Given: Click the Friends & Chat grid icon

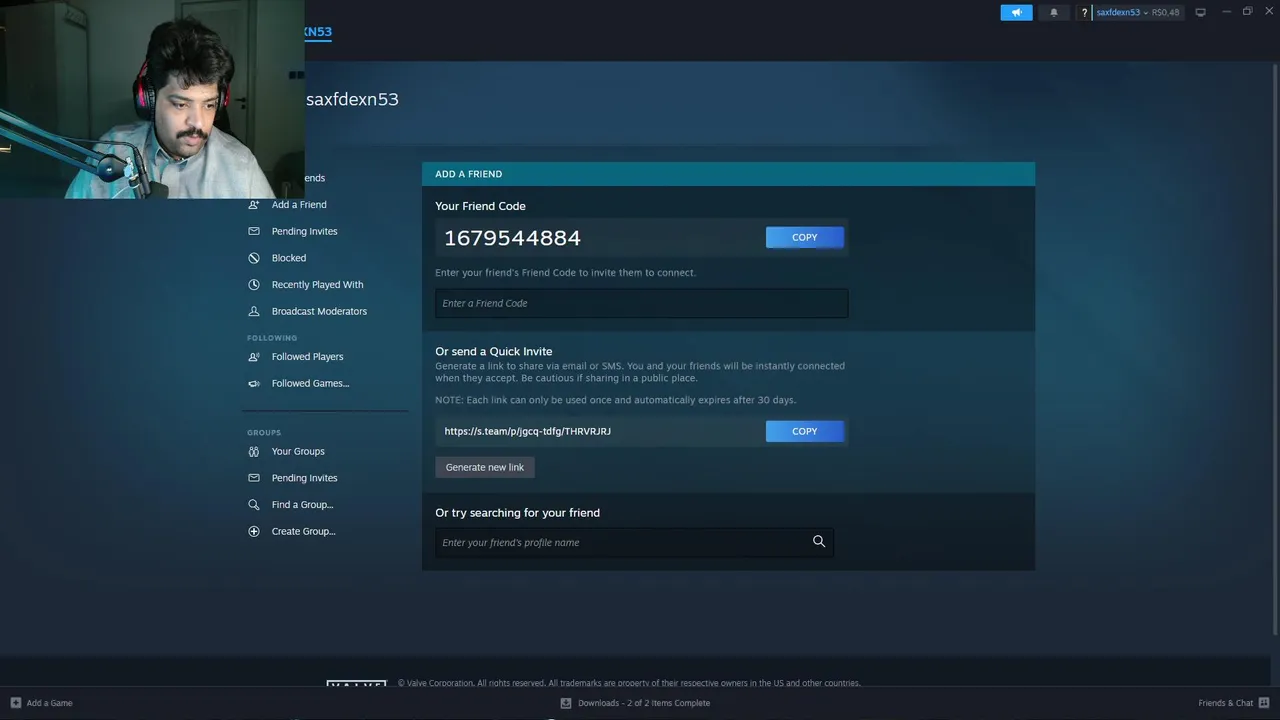Looking at the screenshot, I should click(1264, 703).
